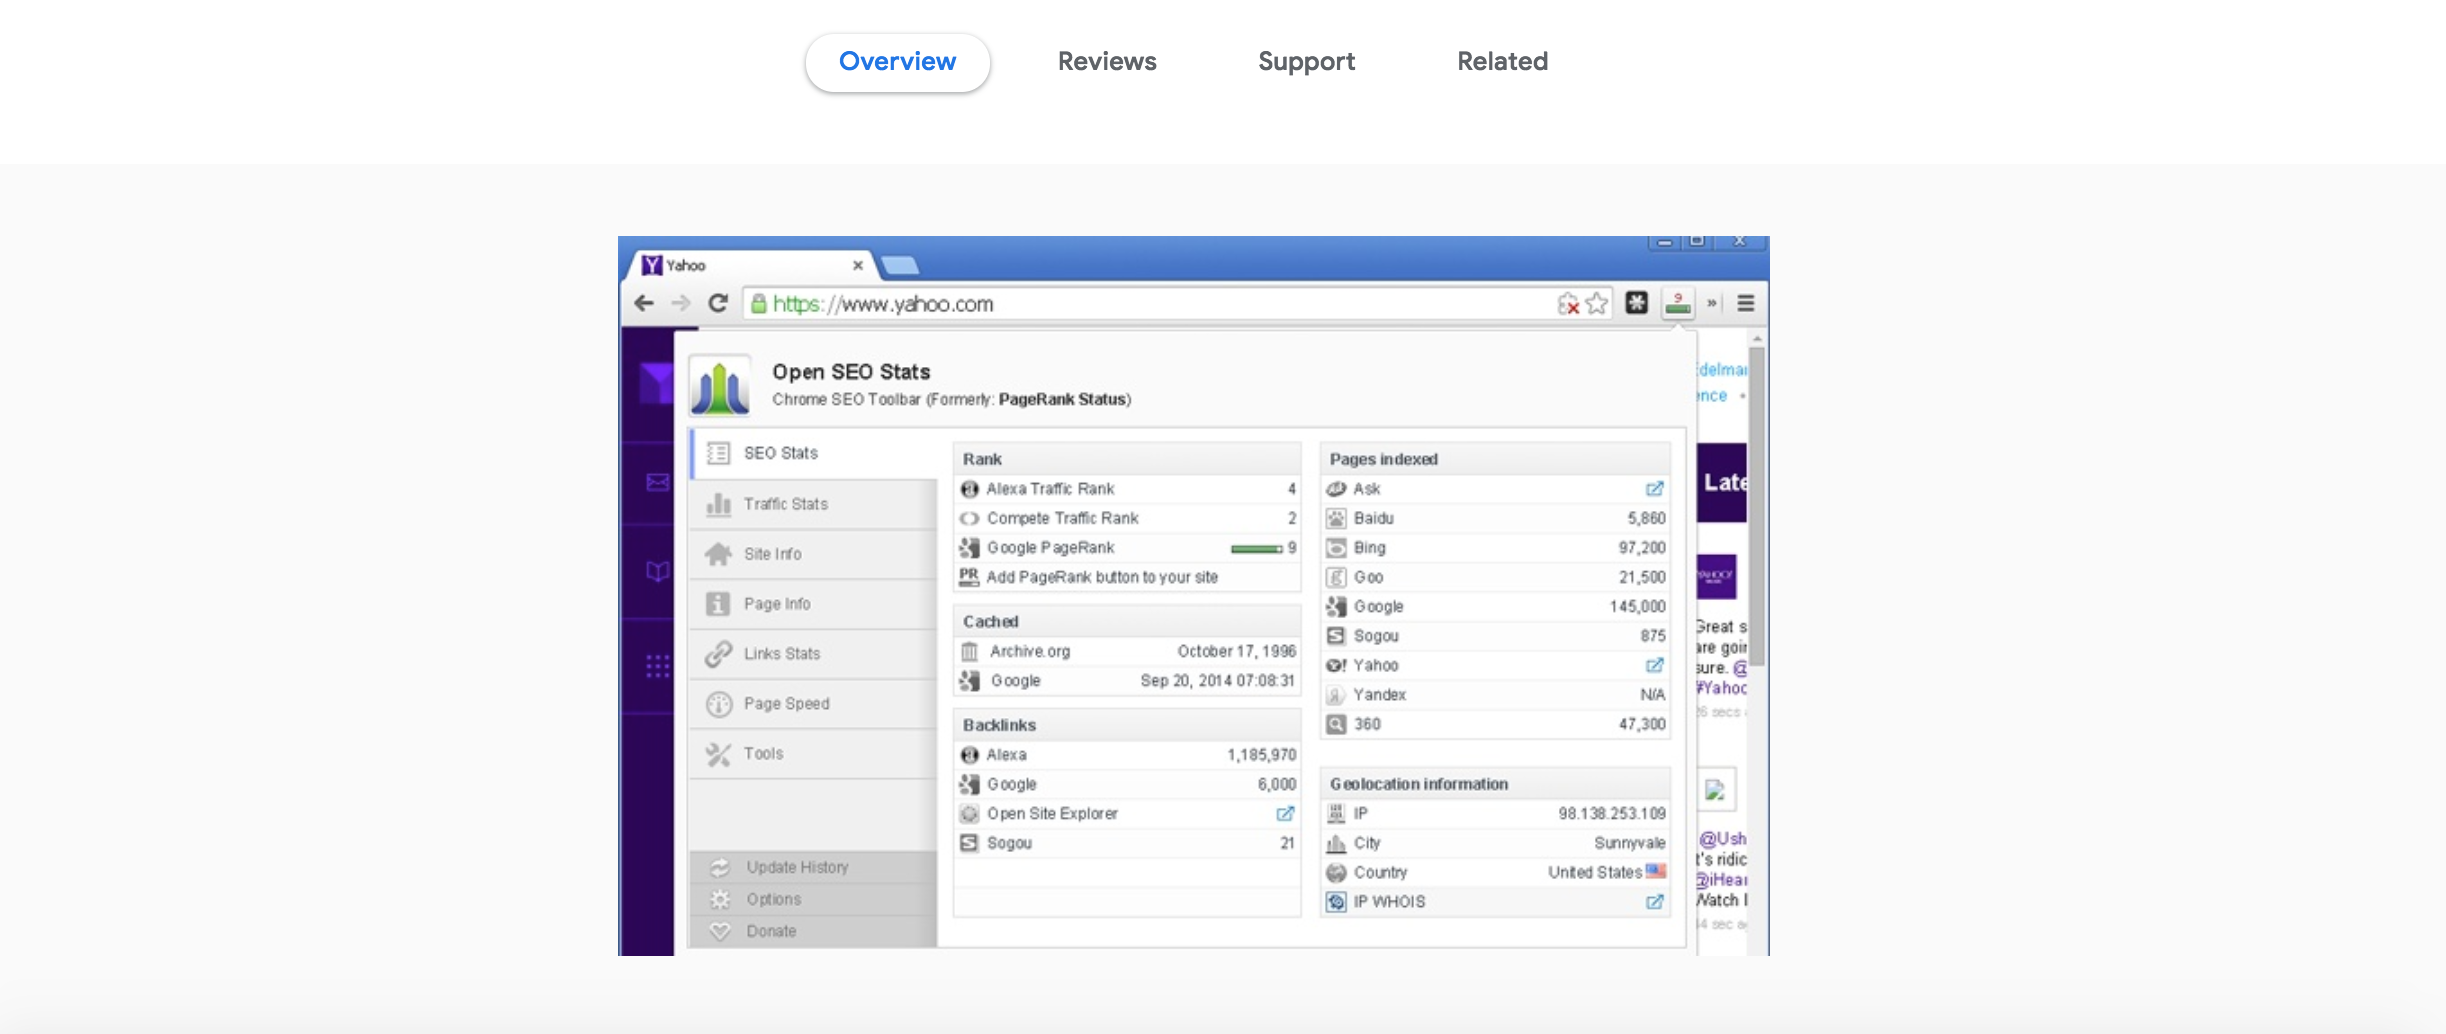This screenshot has height=1034, width=2446.
Task: Click Add PageRank button to your site
Action: pos(1102,577)
